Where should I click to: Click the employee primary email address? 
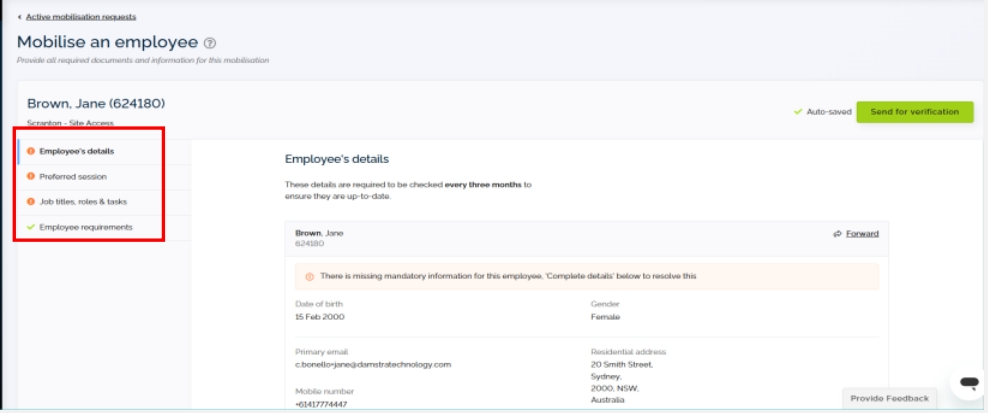pos(373,364)
